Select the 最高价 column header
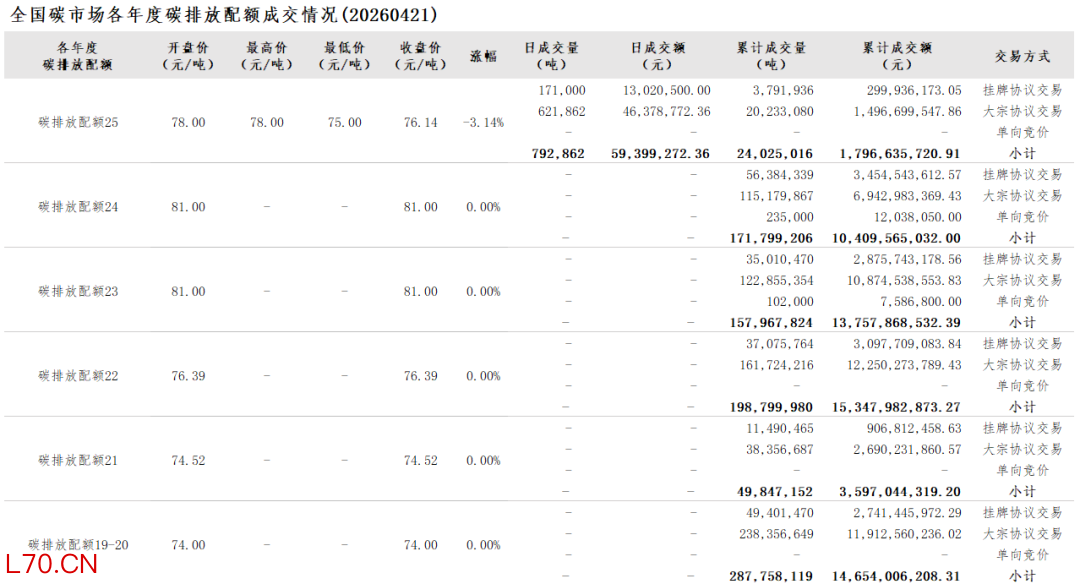 click(267, 56)
